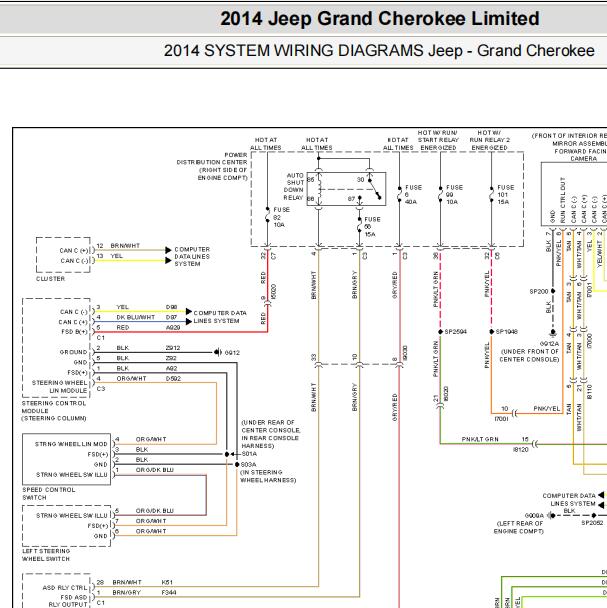The image size is (607, 608).
Task: Select "BRN/WHT" label at cluster pin 12
Action: coord(125,246)
